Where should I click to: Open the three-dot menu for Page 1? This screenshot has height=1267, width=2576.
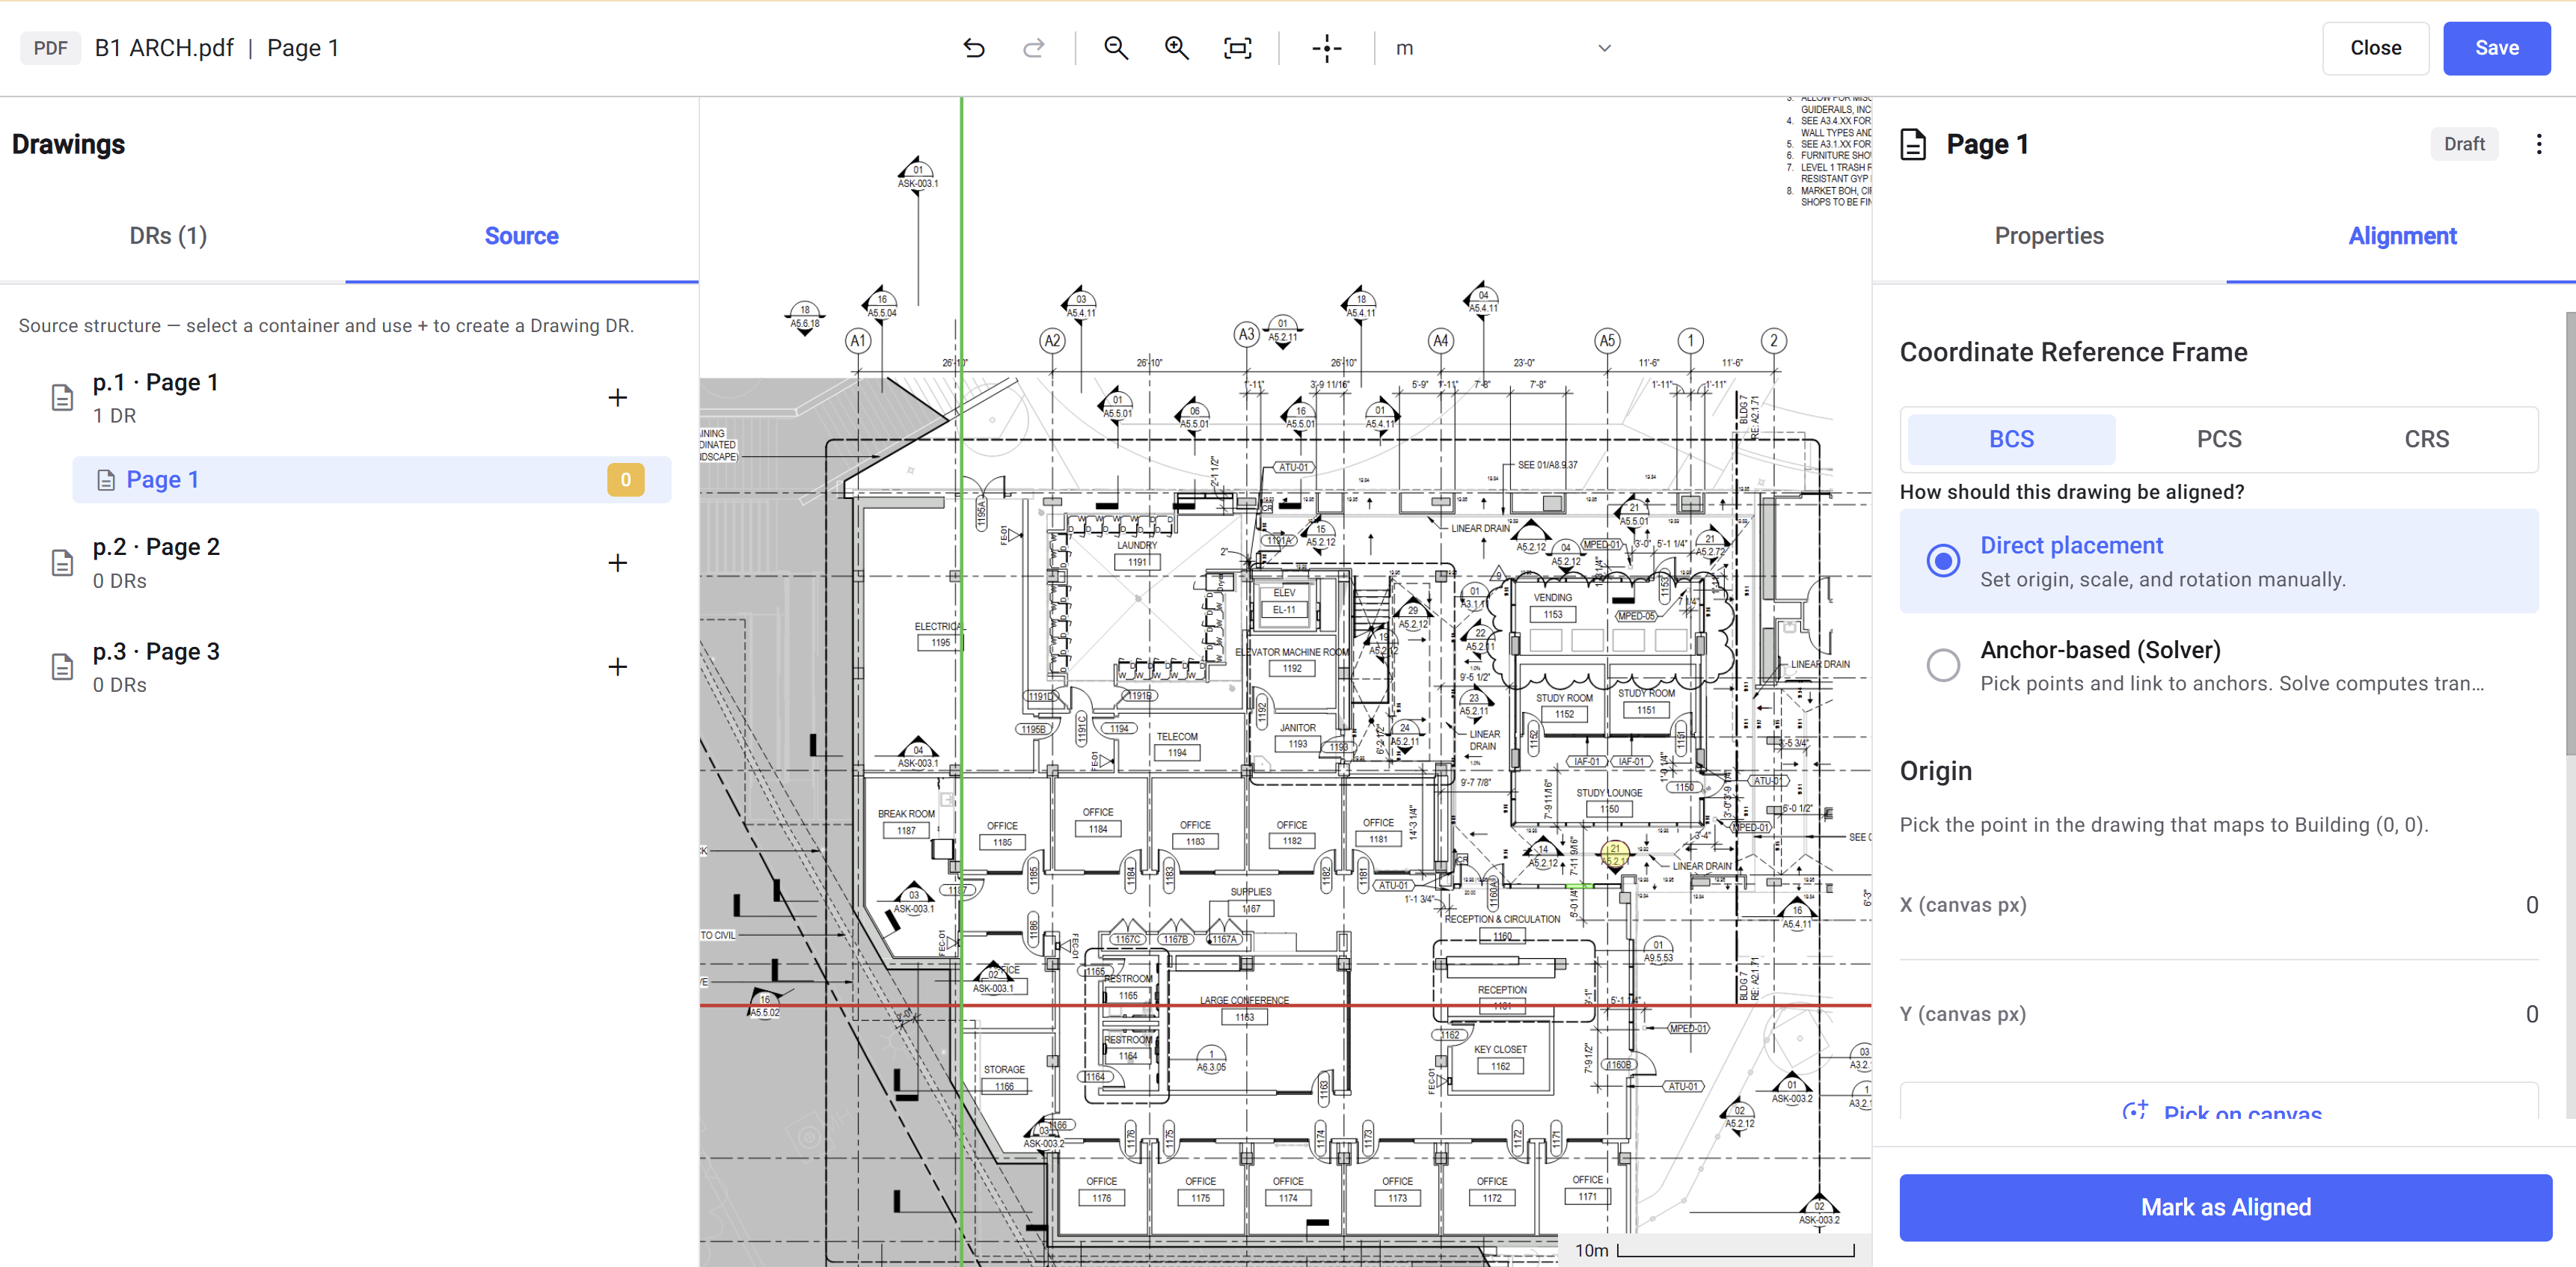tap(2538, 144)
